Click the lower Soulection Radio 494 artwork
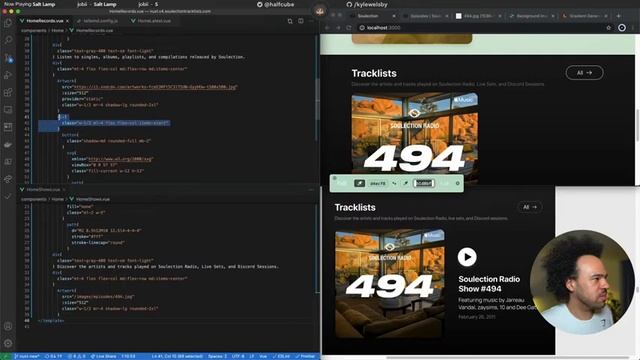Viewport: 640px width, 360px height. 390,283
